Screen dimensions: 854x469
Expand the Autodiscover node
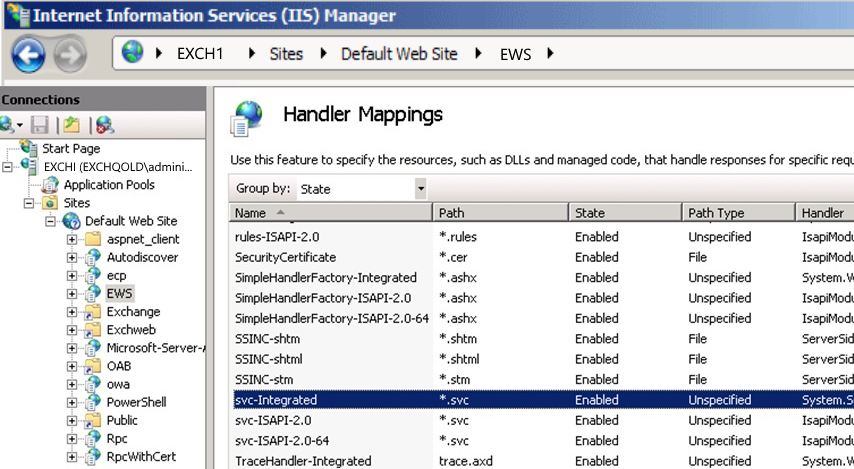[x=71, y=257]
